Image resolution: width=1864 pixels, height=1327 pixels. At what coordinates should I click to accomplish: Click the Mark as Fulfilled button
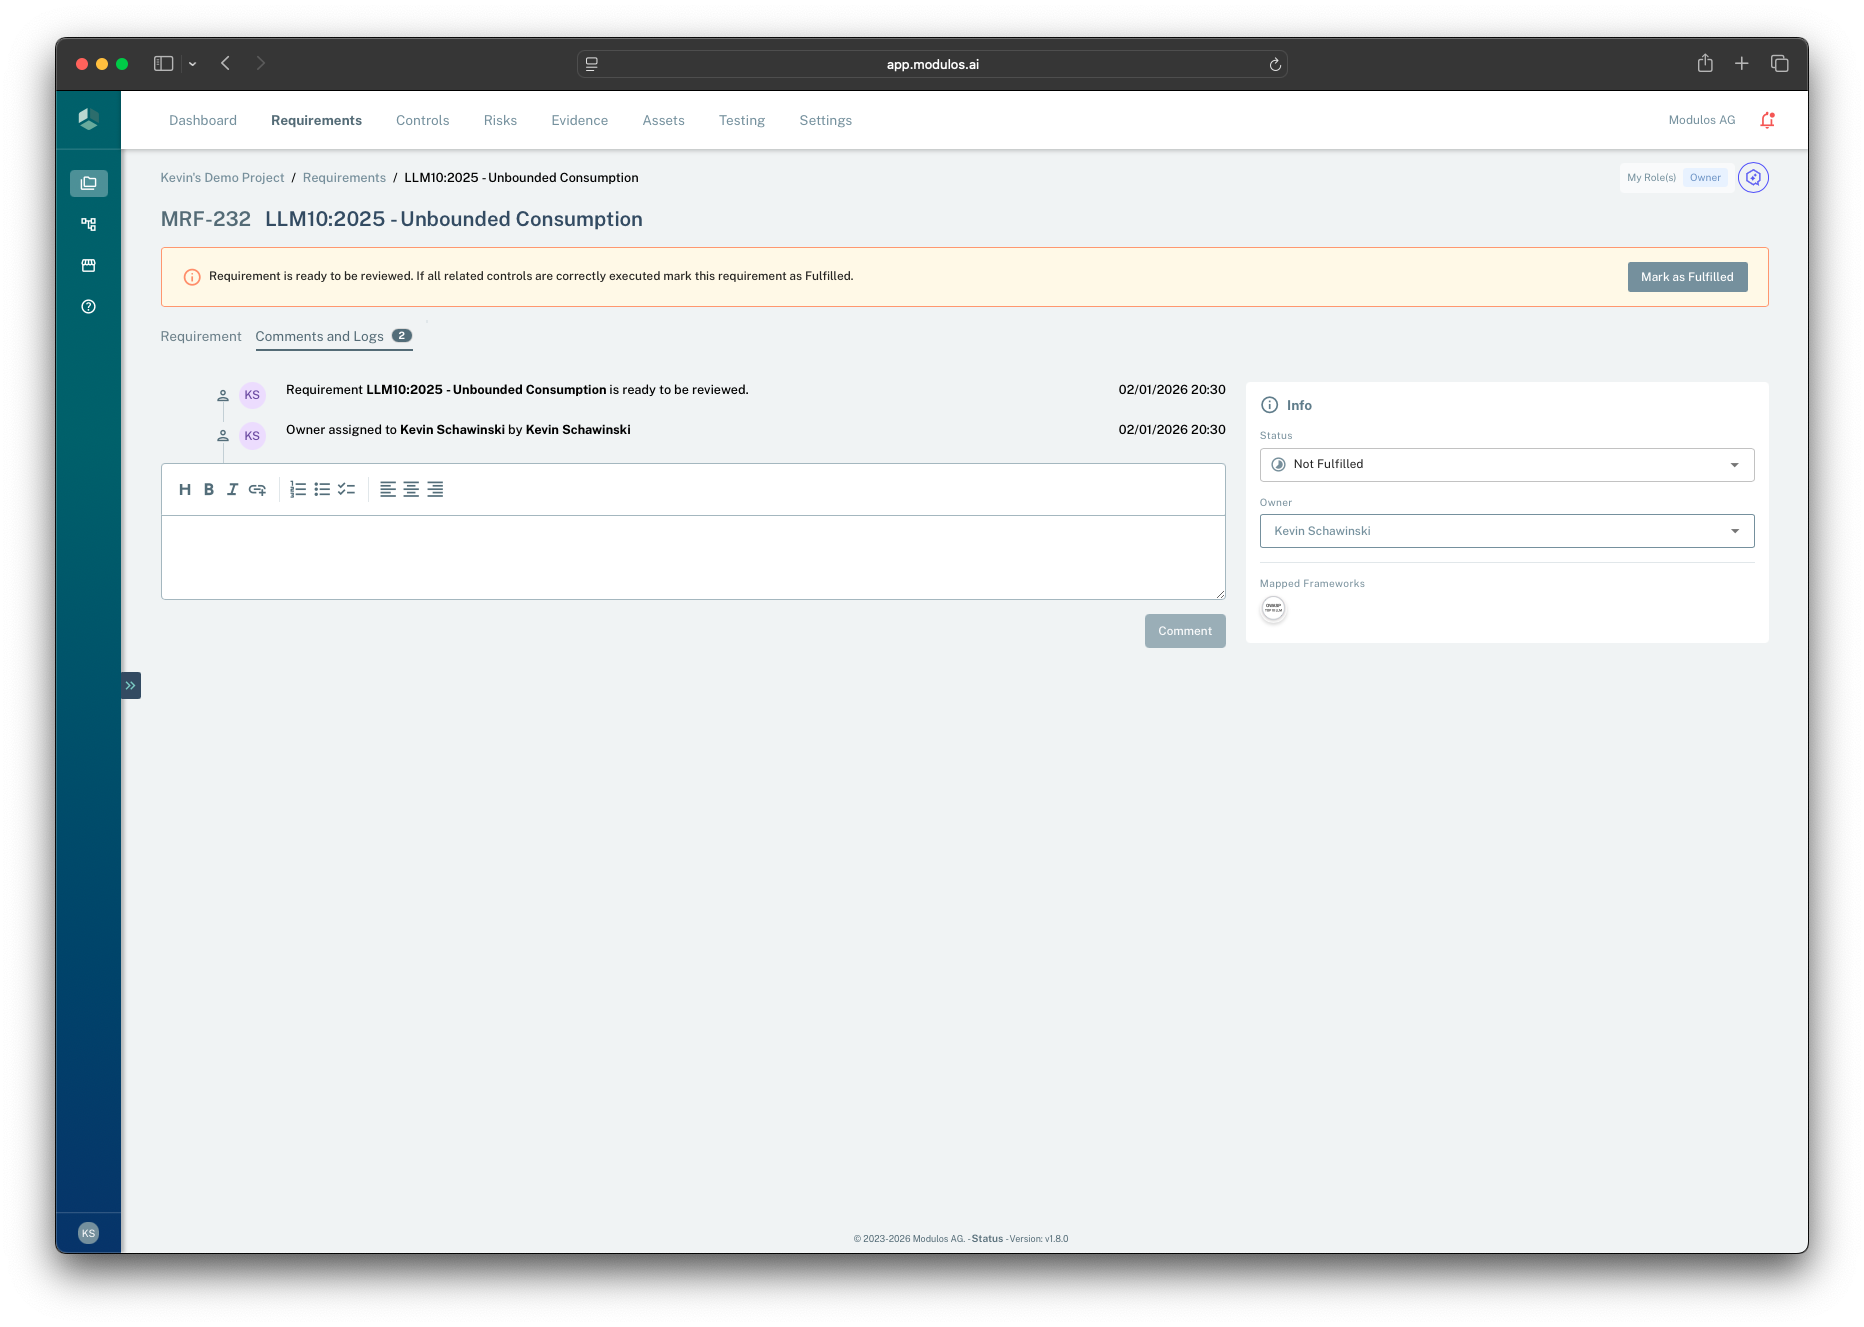click(1687, 276)
